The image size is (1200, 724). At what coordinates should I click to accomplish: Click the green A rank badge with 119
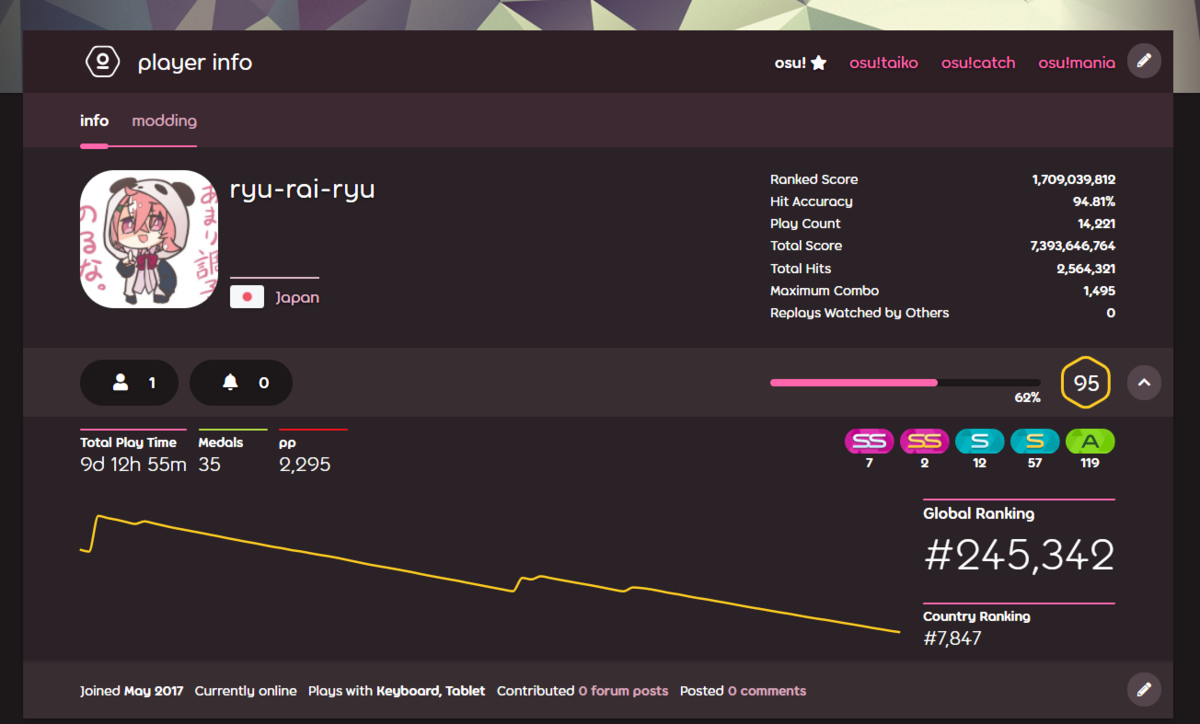1090,441
